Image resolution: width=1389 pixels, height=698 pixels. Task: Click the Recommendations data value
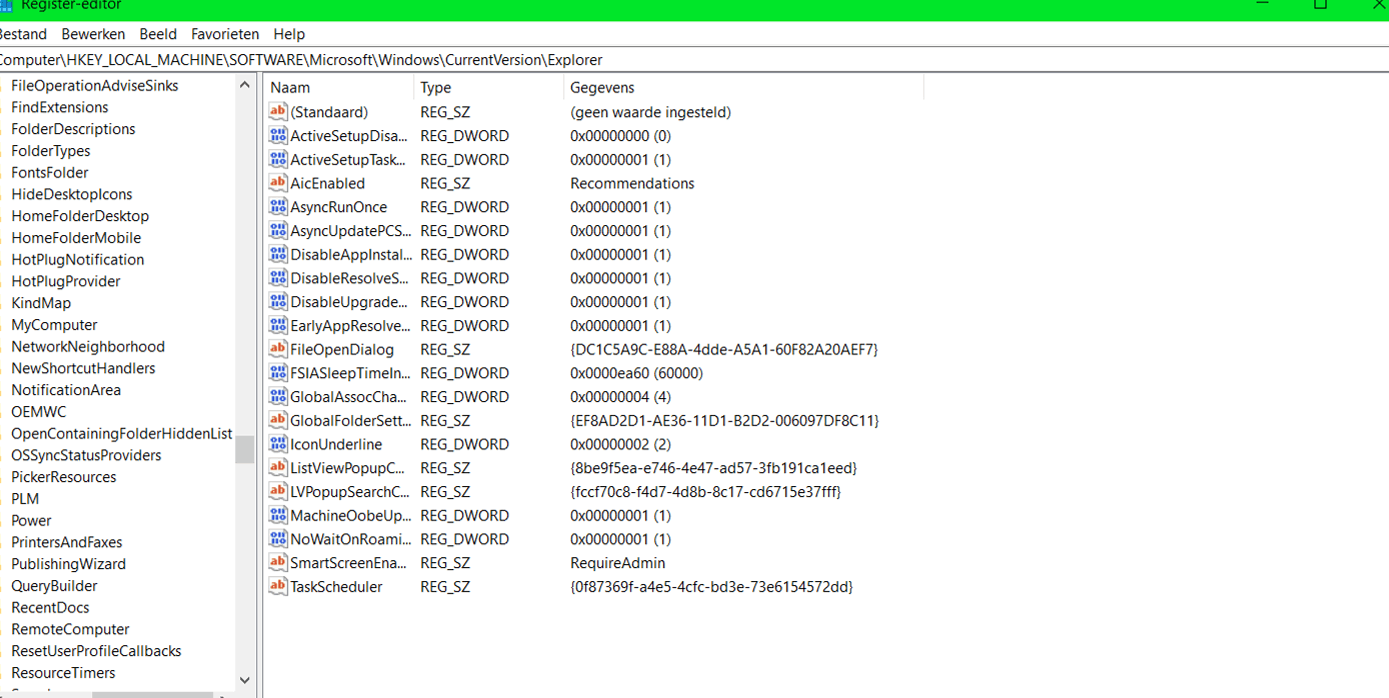click(632, 183)
